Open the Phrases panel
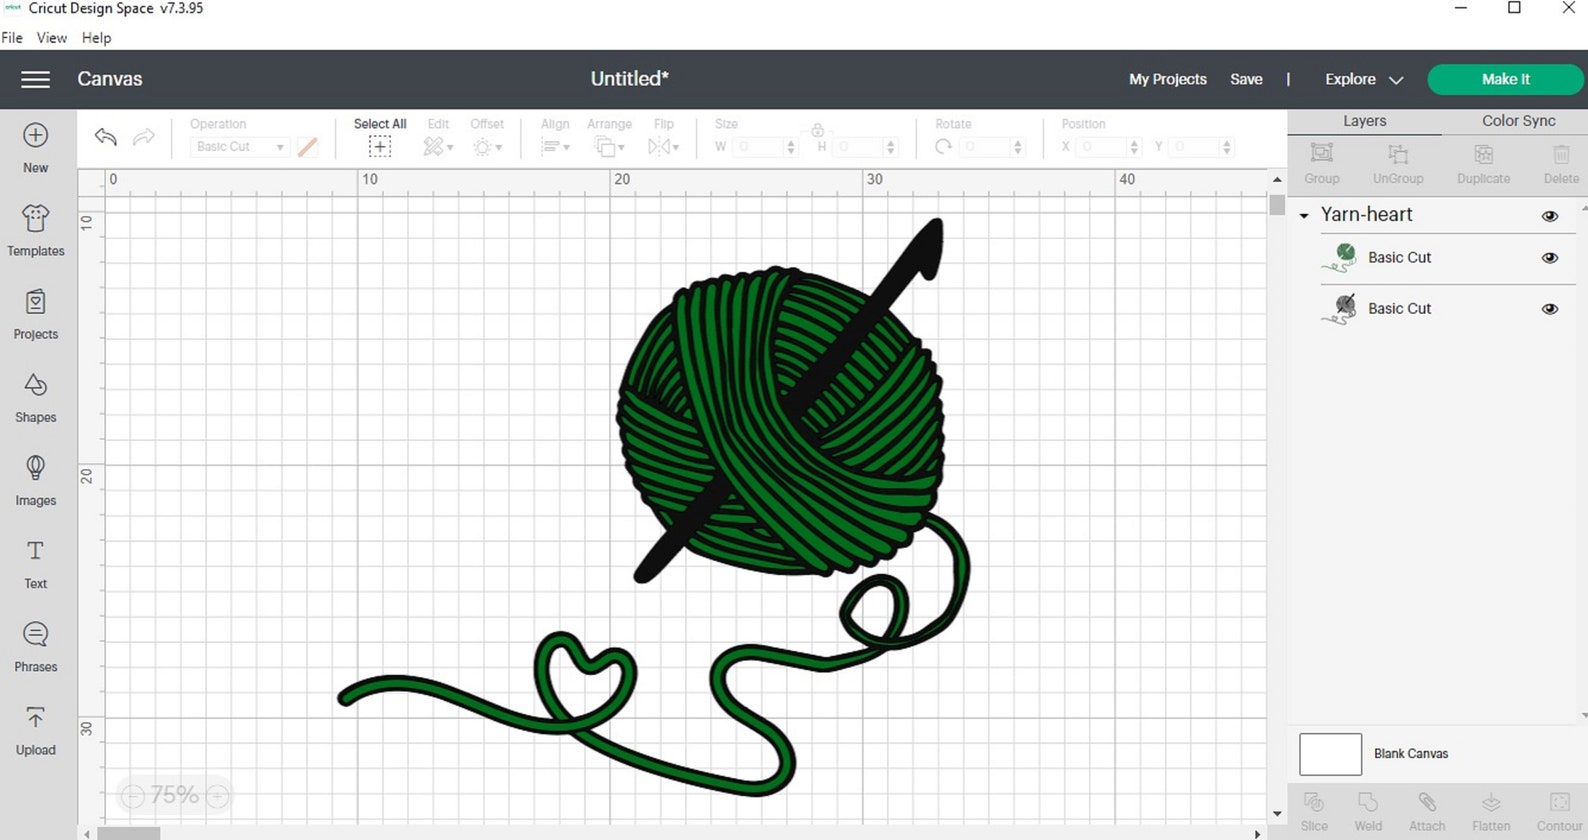1588x840 pixels. pos(35,646)
